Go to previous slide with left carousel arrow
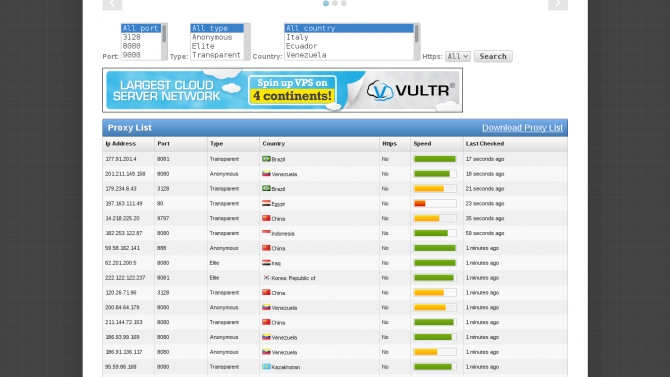This screenshot has width=670, height=377. point(112,4)
